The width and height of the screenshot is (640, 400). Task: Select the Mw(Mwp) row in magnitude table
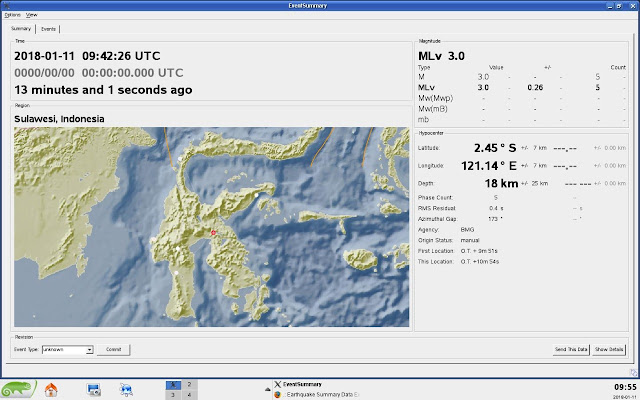pyautogui.click(x=522, y=98)
